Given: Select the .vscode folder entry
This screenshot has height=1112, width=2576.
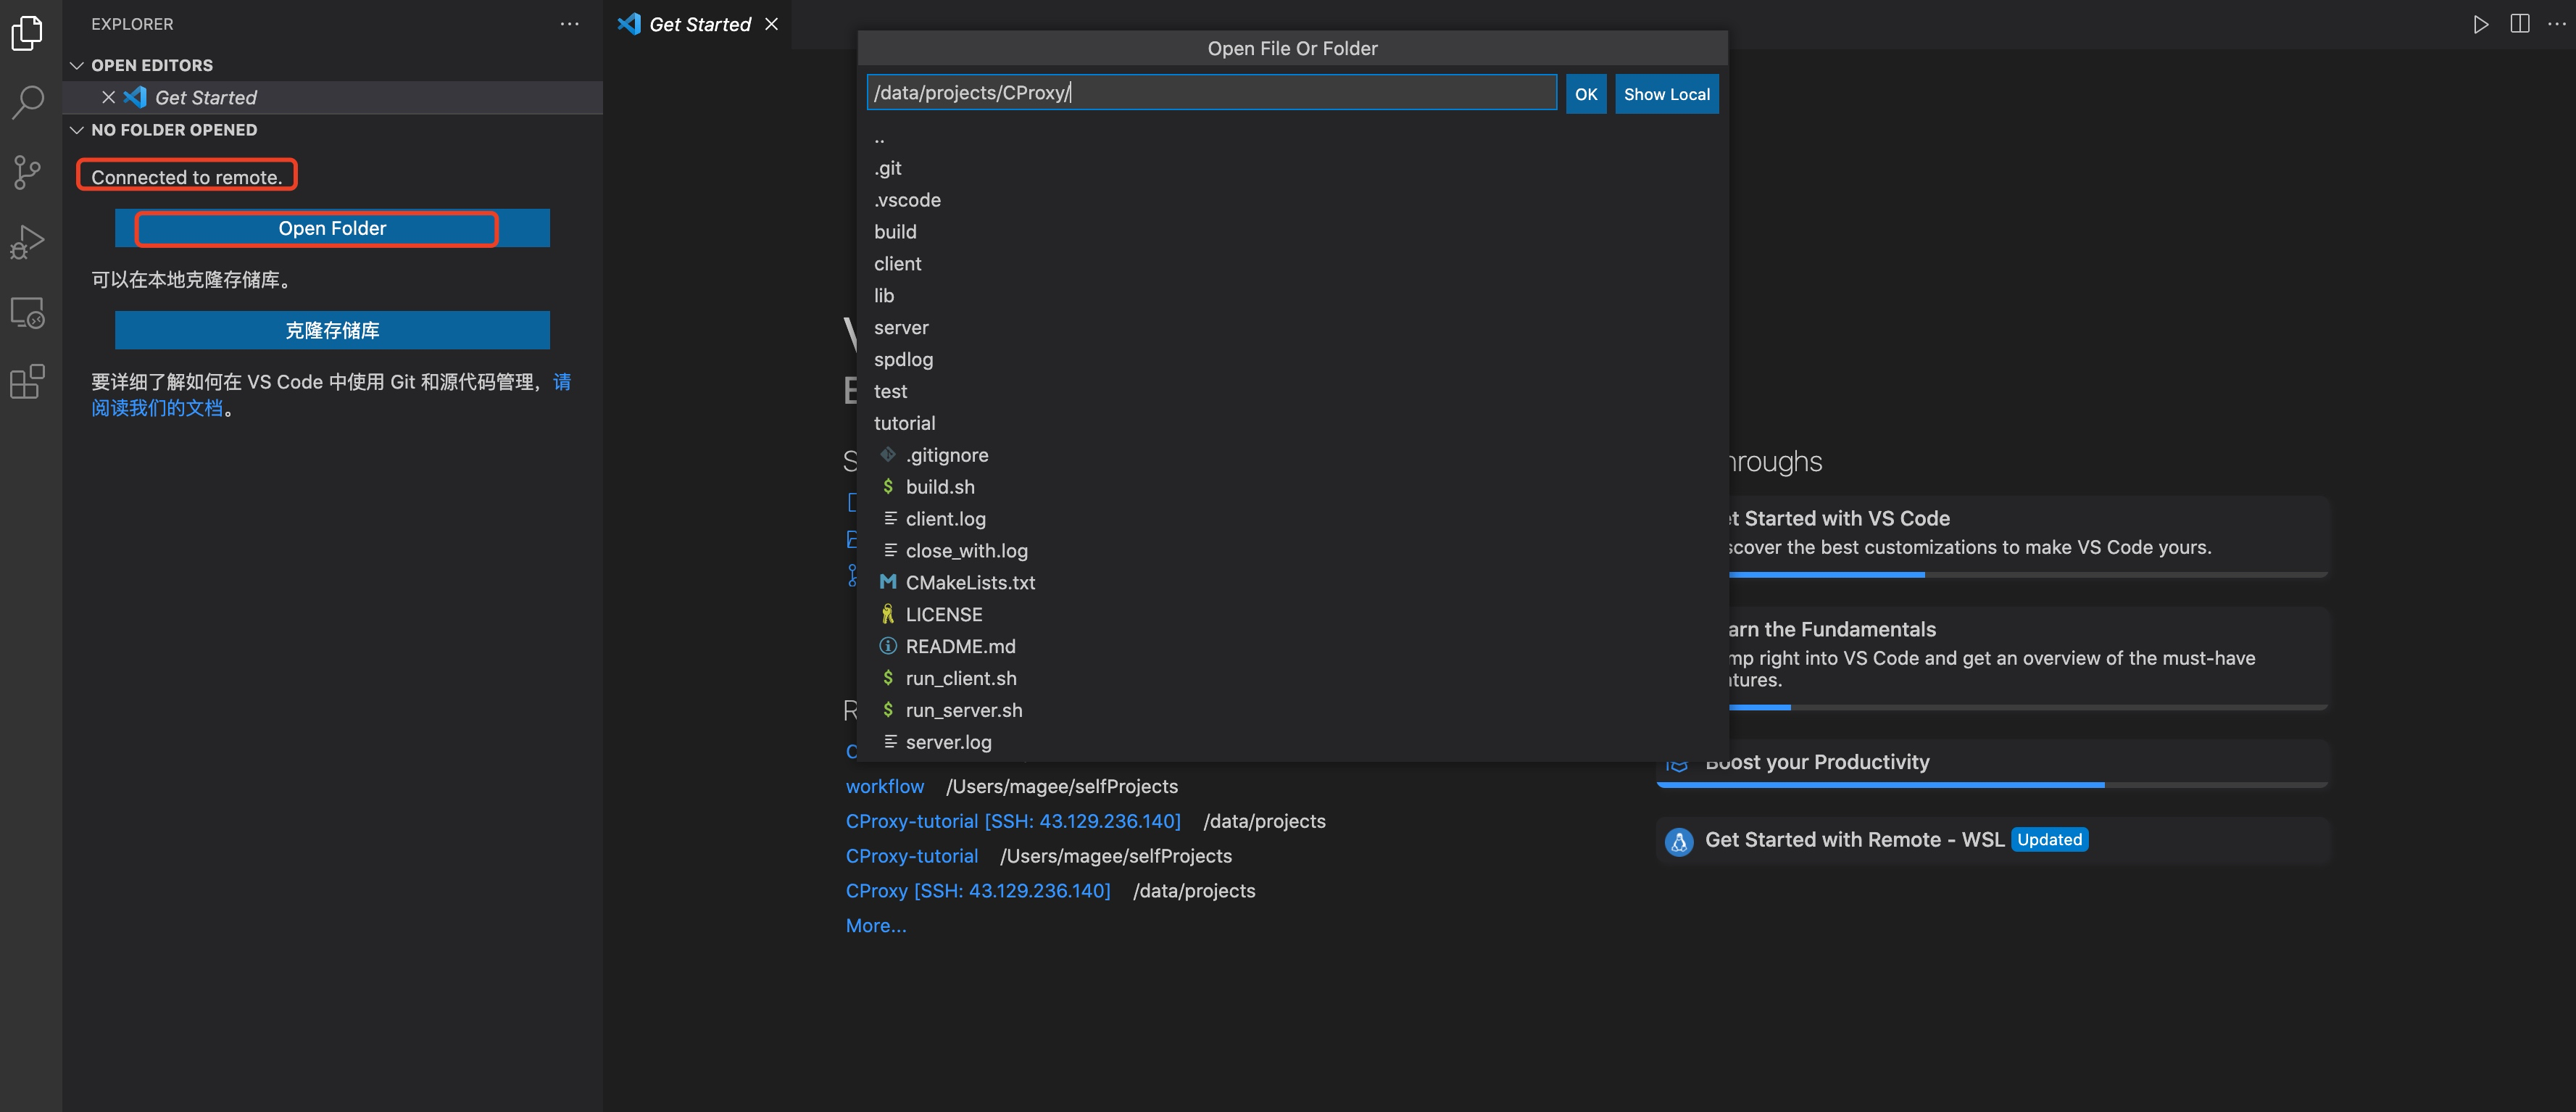Looking at the screenshot, I should pyautogui.click(x=1292, y=200).
